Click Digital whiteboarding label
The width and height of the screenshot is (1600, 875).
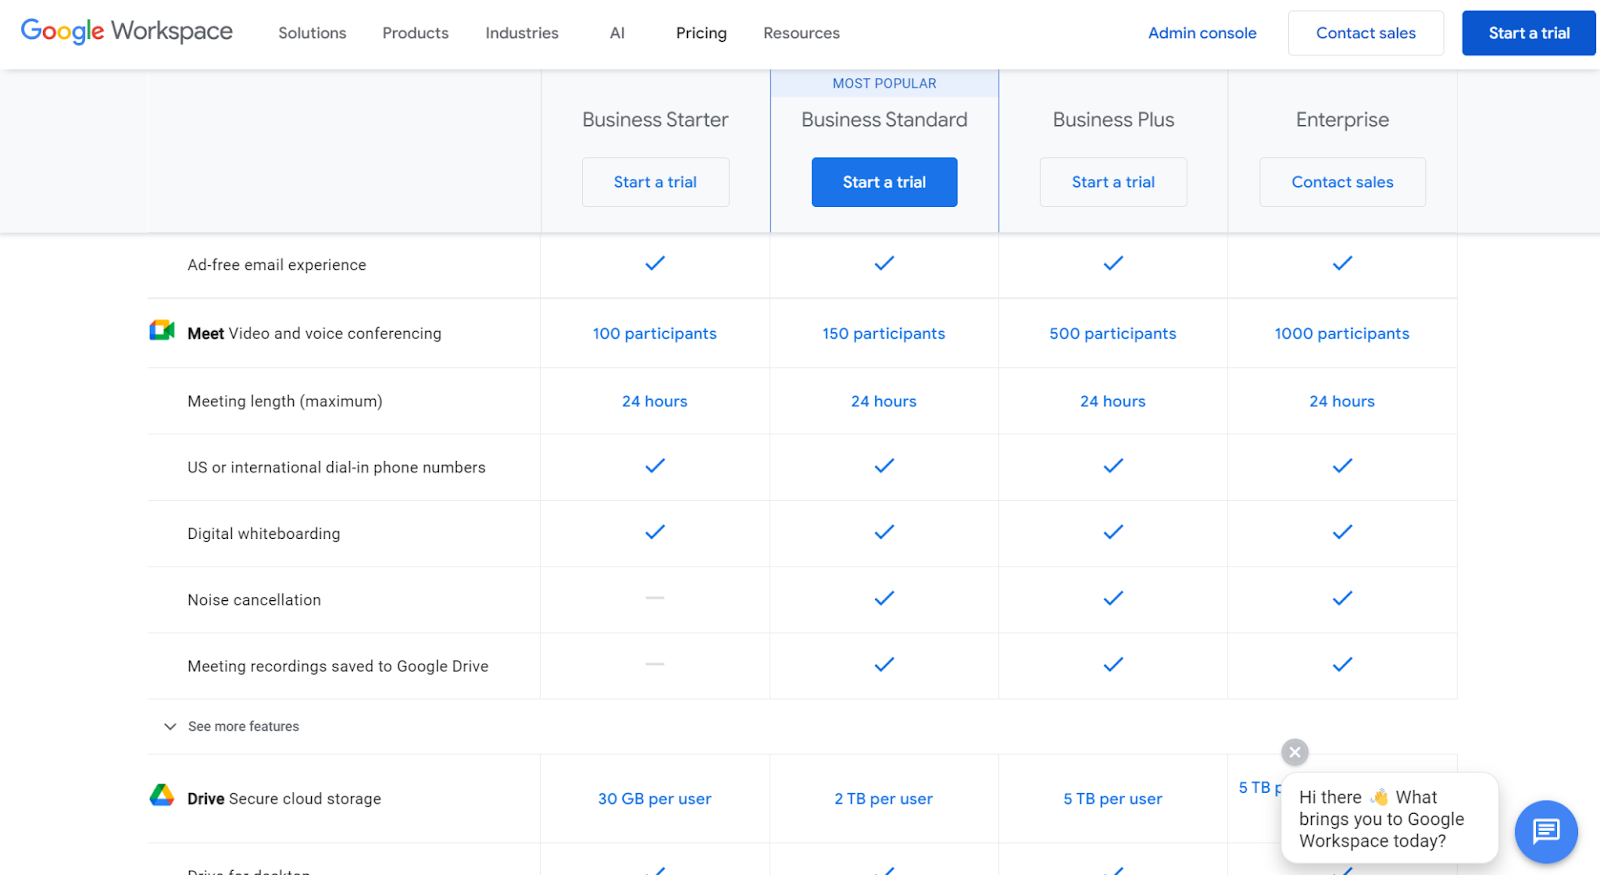point(264,534)
